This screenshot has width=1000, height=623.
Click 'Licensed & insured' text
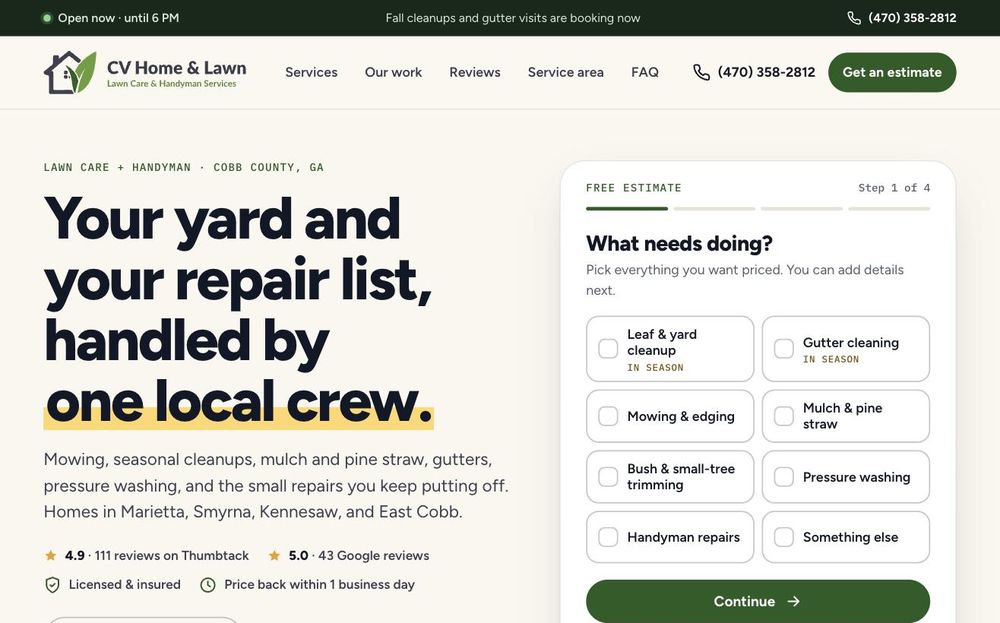tap(125, 585)
